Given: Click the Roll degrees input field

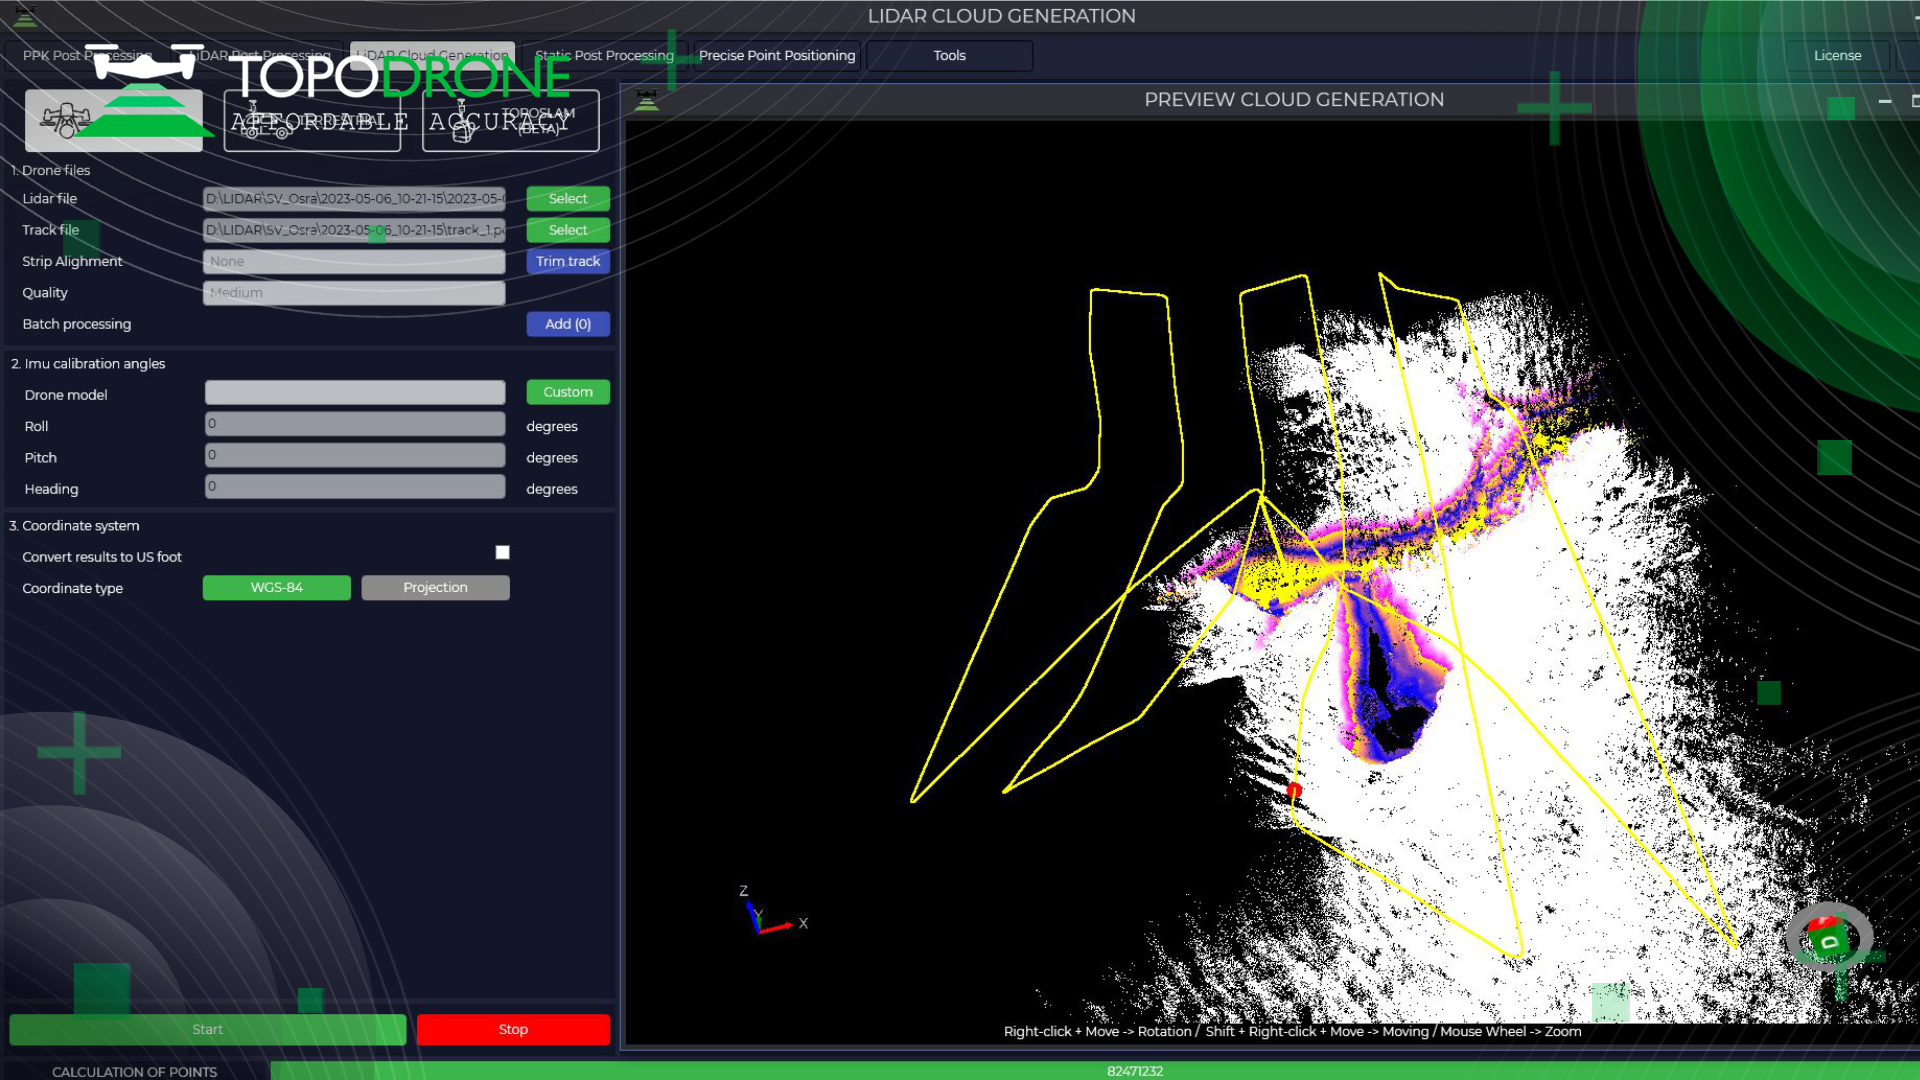Looking at the screenshot, I should (354, 424).
